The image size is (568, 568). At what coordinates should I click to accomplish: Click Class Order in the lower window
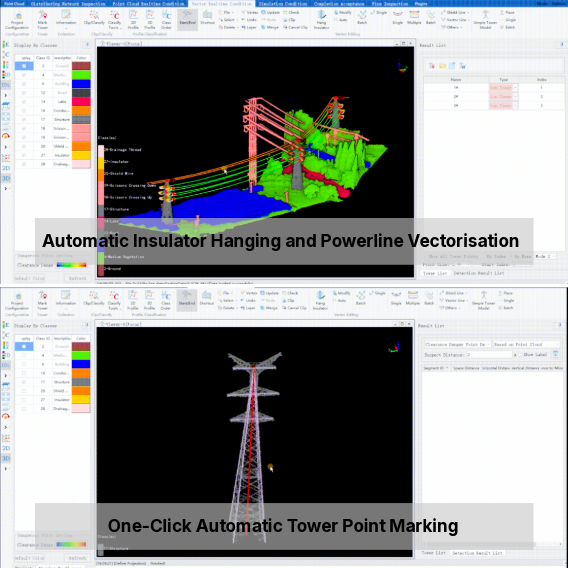click(166, 301)
